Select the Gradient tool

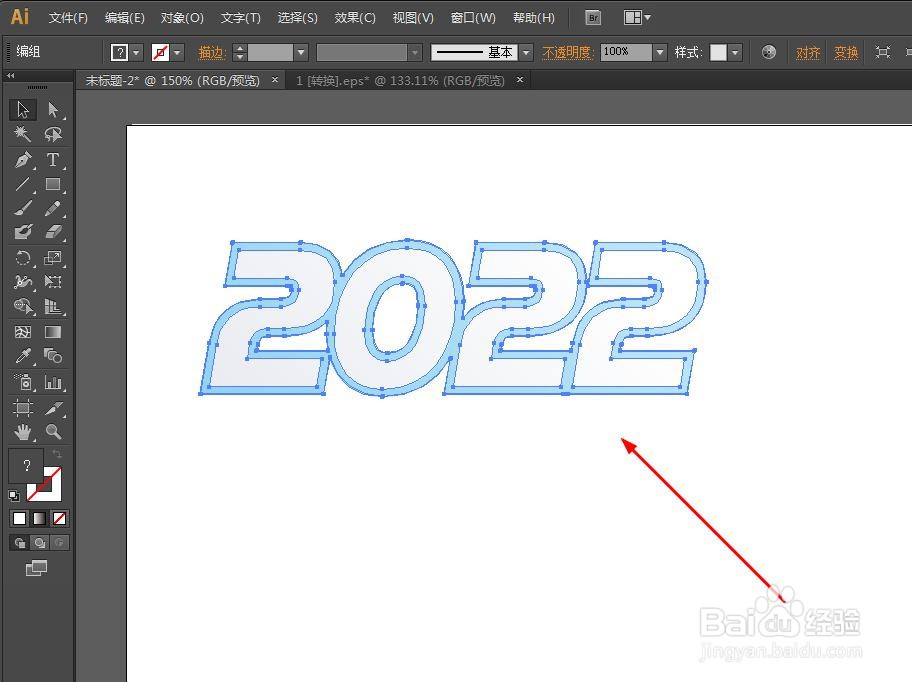[53, 332]
